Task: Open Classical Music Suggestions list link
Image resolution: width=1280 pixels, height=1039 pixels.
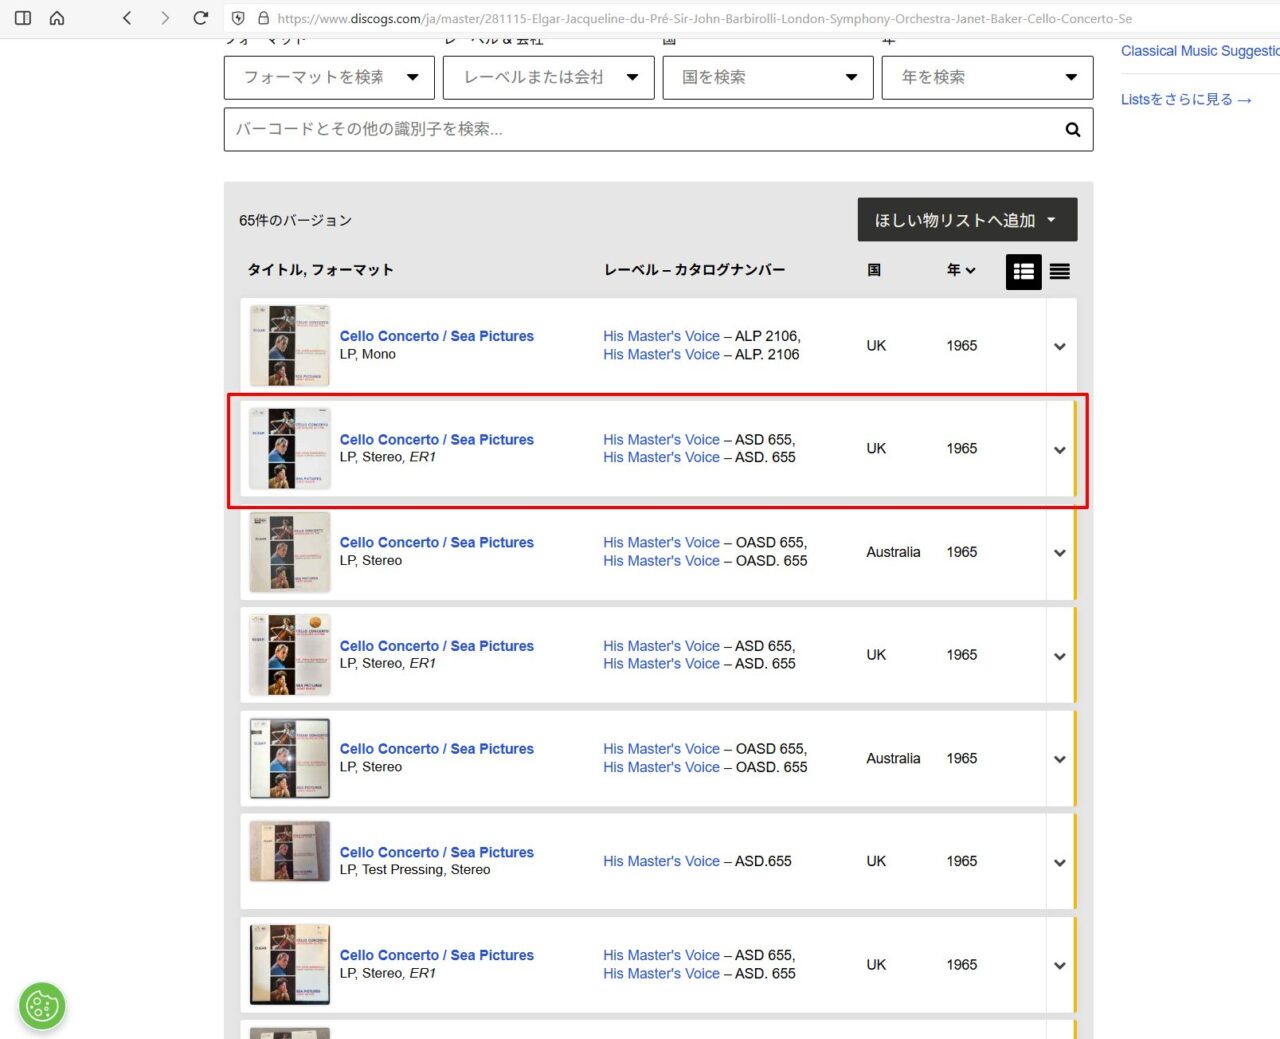Action: (x=1200, y=51)
